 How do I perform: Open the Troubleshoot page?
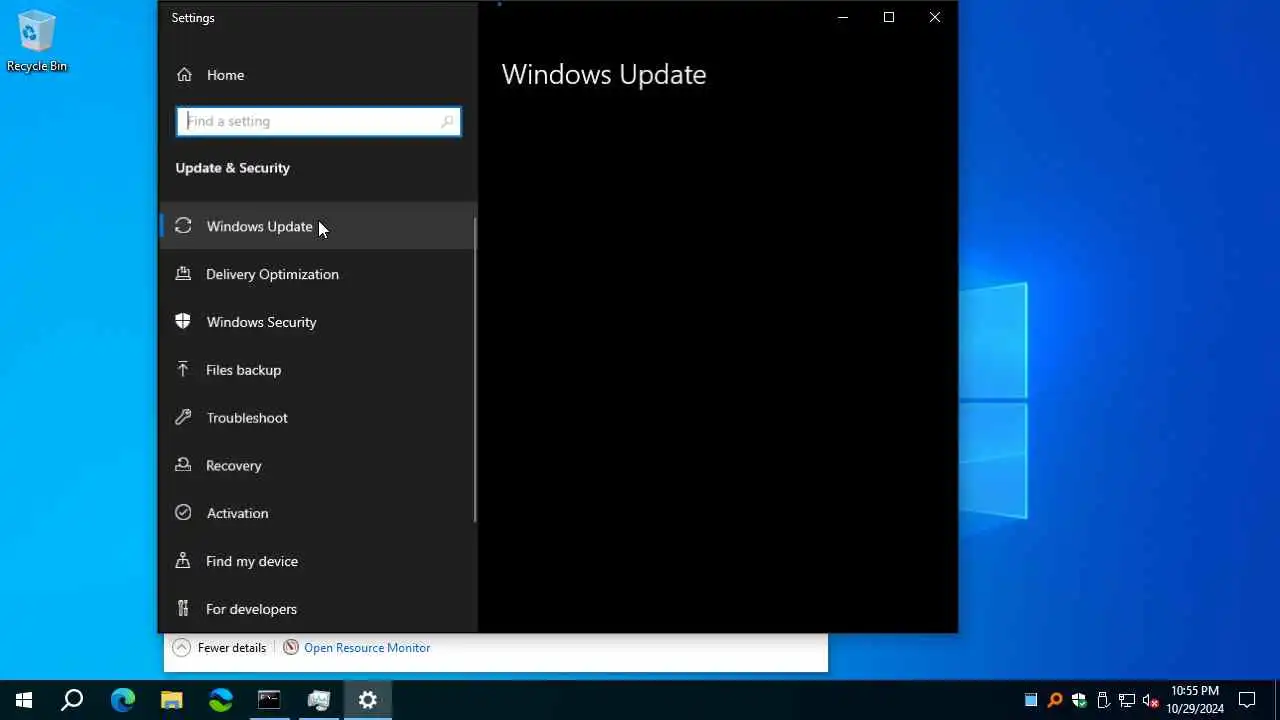318,418
